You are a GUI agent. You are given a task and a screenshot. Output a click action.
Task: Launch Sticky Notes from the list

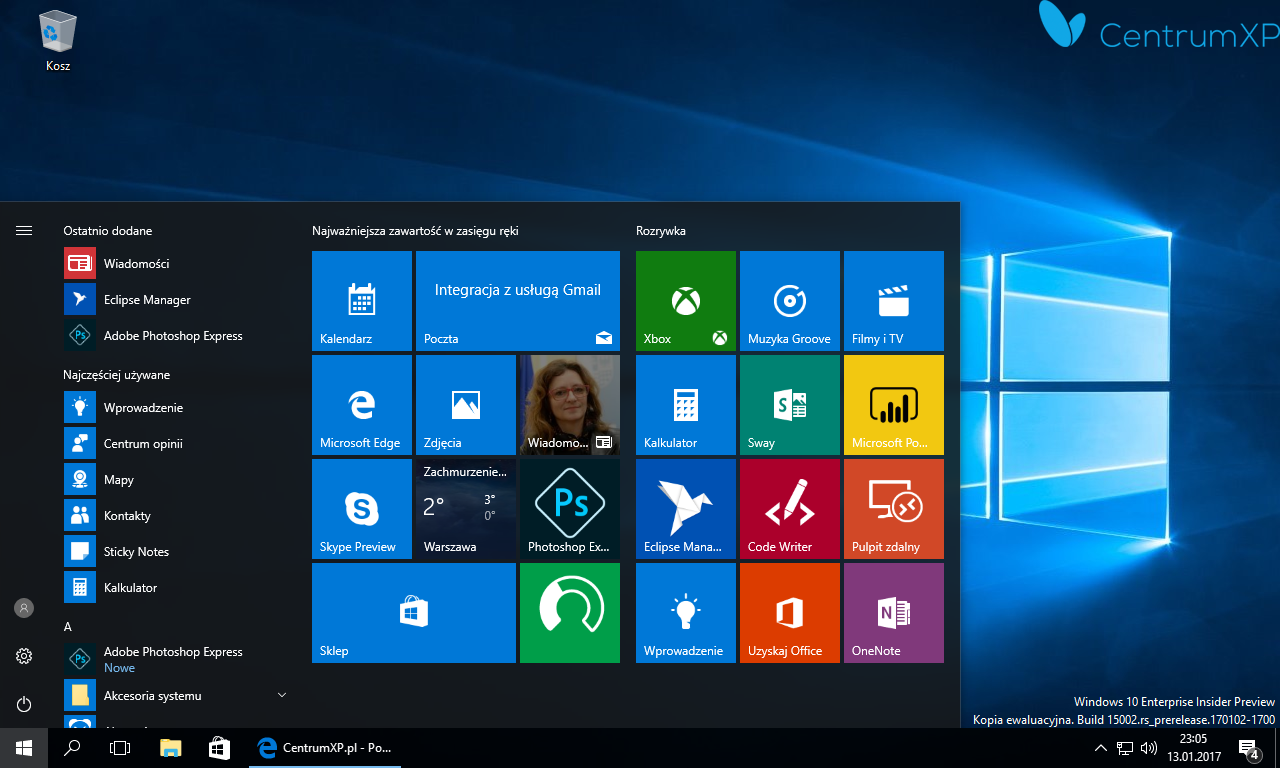[x=176, y=552]
